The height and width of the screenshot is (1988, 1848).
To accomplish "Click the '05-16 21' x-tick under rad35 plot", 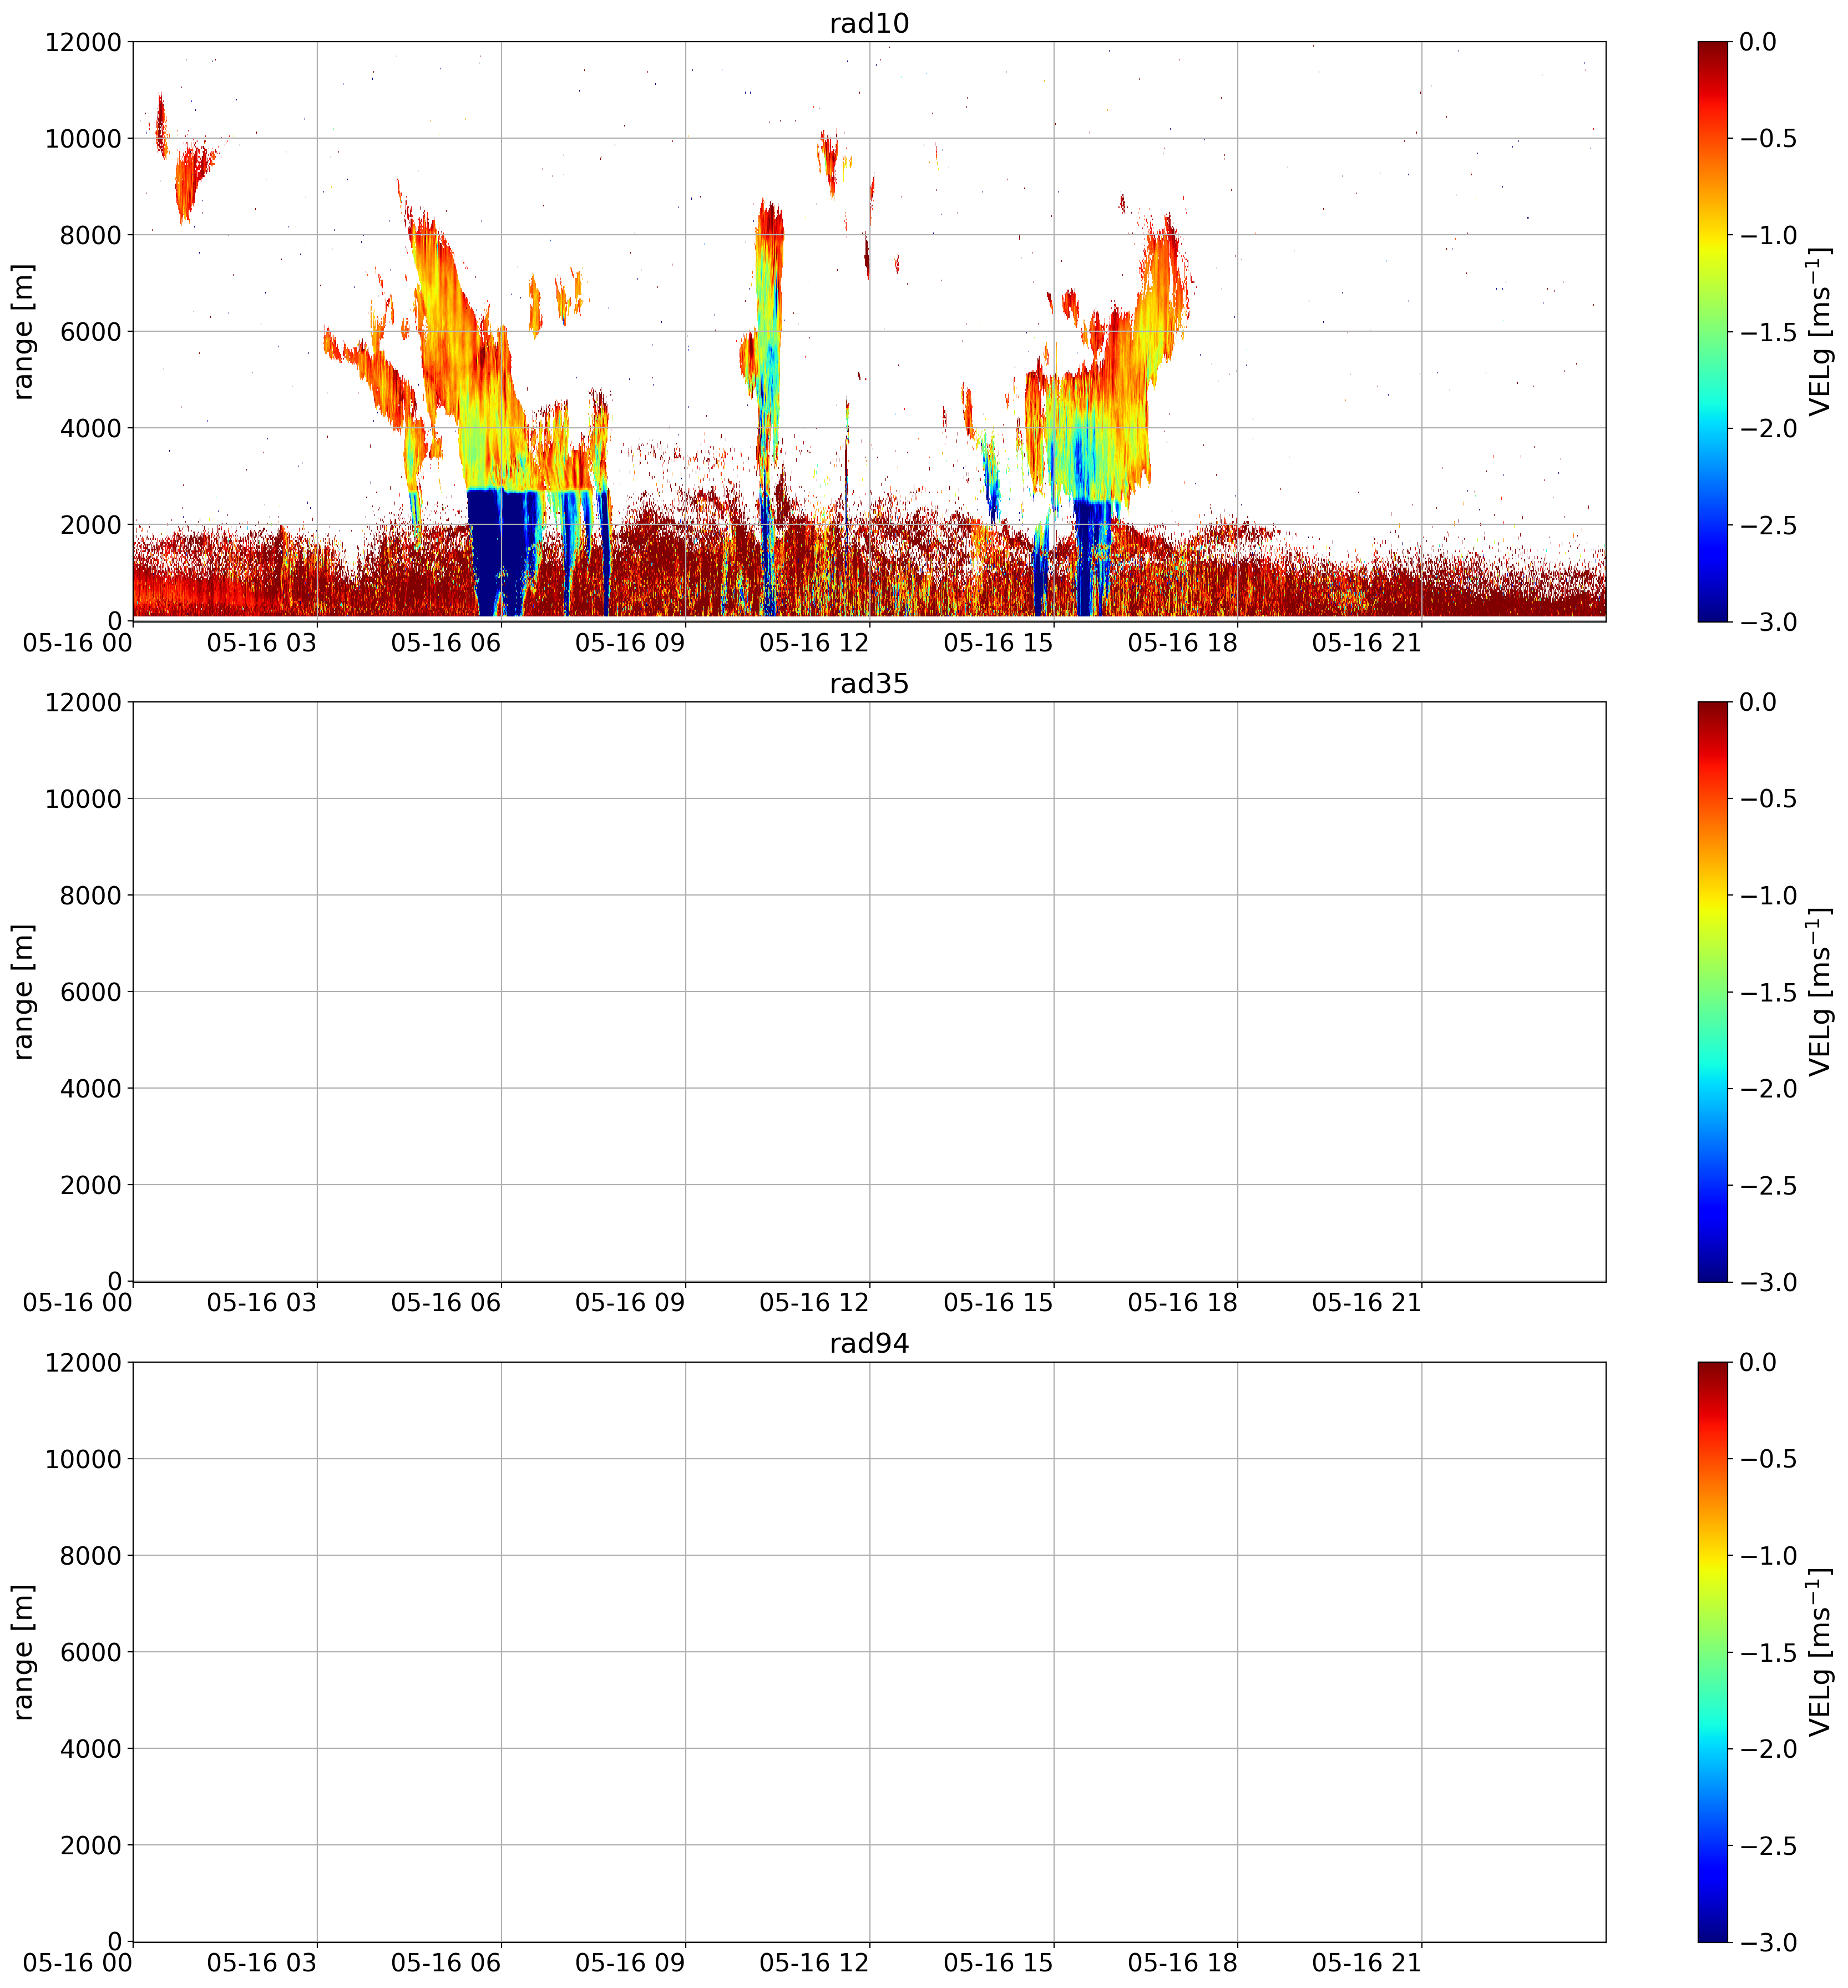I will pyautogui.click(x=1367, y=1303).
